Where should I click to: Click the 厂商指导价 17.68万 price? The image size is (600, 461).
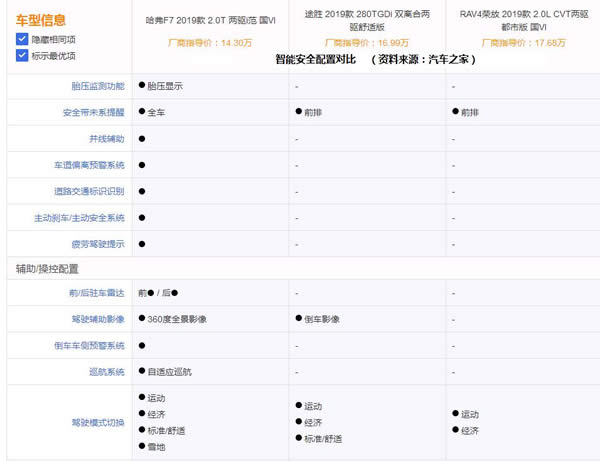[523, 43]
